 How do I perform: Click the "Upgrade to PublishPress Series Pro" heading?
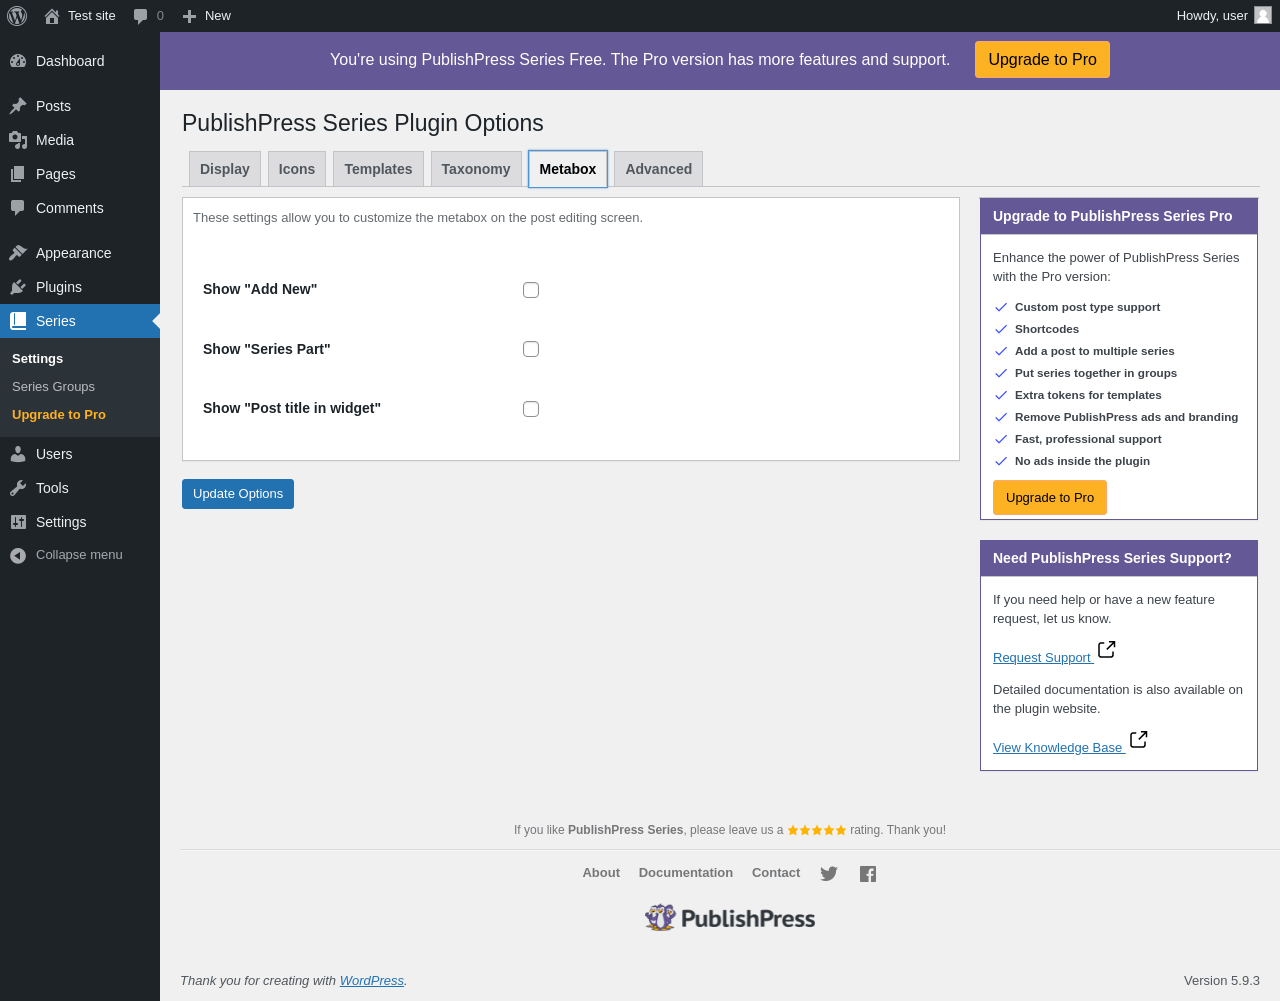coord(1113,216)
